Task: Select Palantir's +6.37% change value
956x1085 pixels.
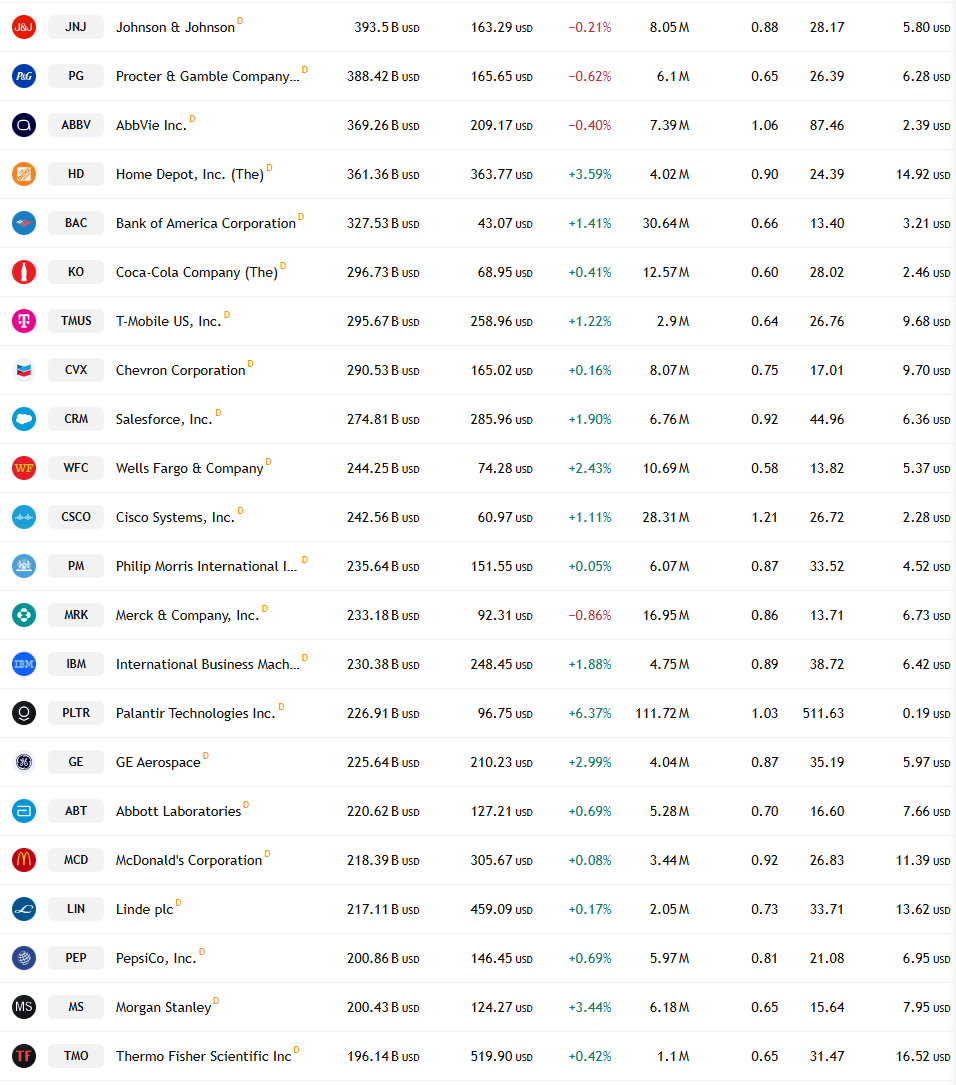Action: click(x=590, y=713)
